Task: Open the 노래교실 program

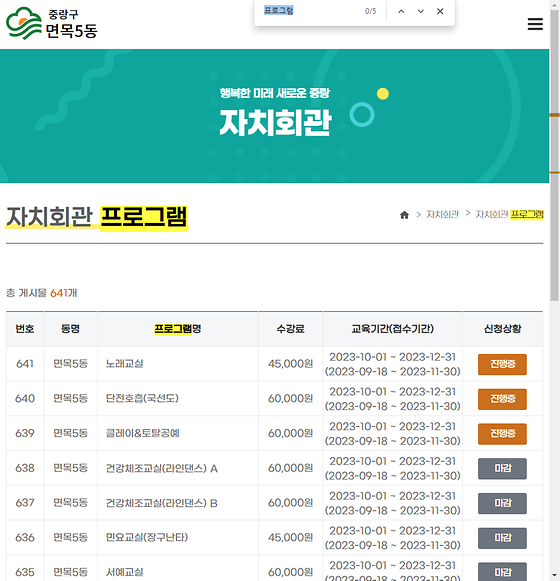Action: (x=125, y=363)
